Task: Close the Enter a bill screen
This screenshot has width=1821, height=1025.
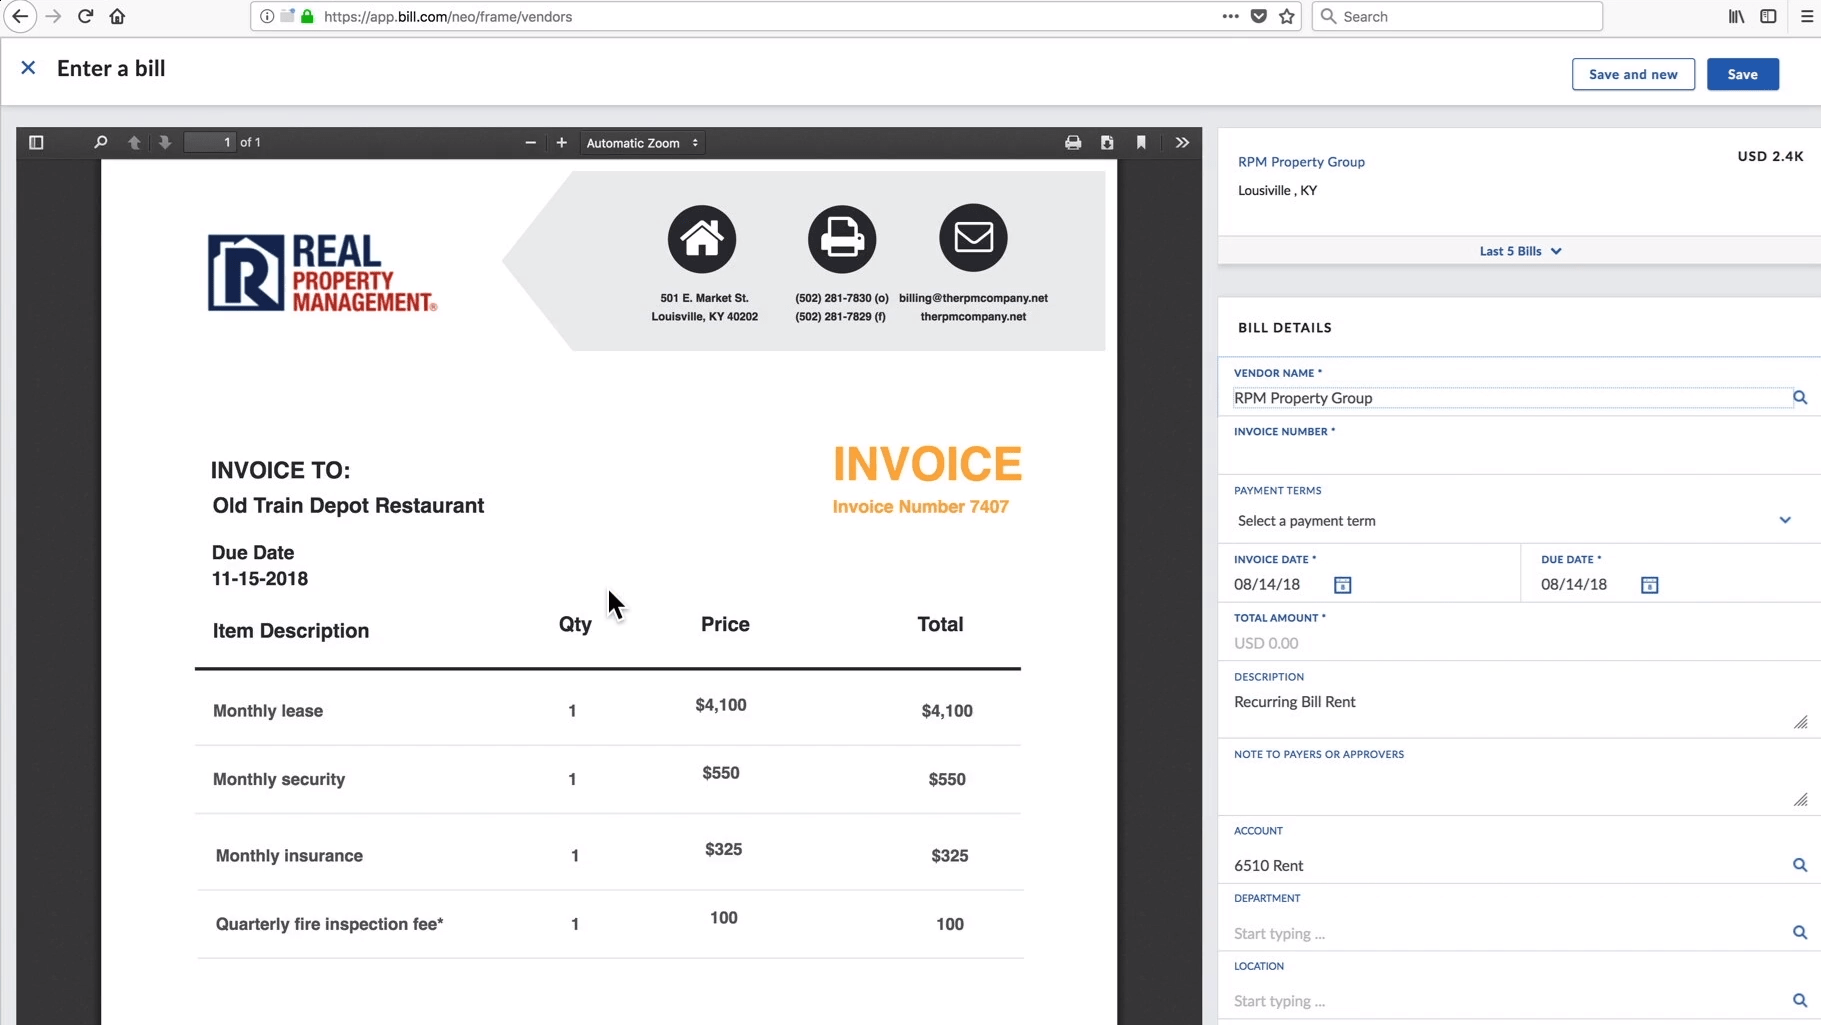Action: coord(28,68)
